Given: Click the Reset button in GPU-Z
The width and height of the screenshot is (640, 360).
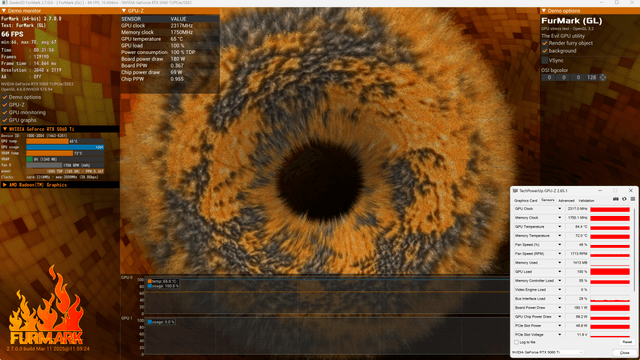Looking at the screenshot, I should [x=627, y=342].
